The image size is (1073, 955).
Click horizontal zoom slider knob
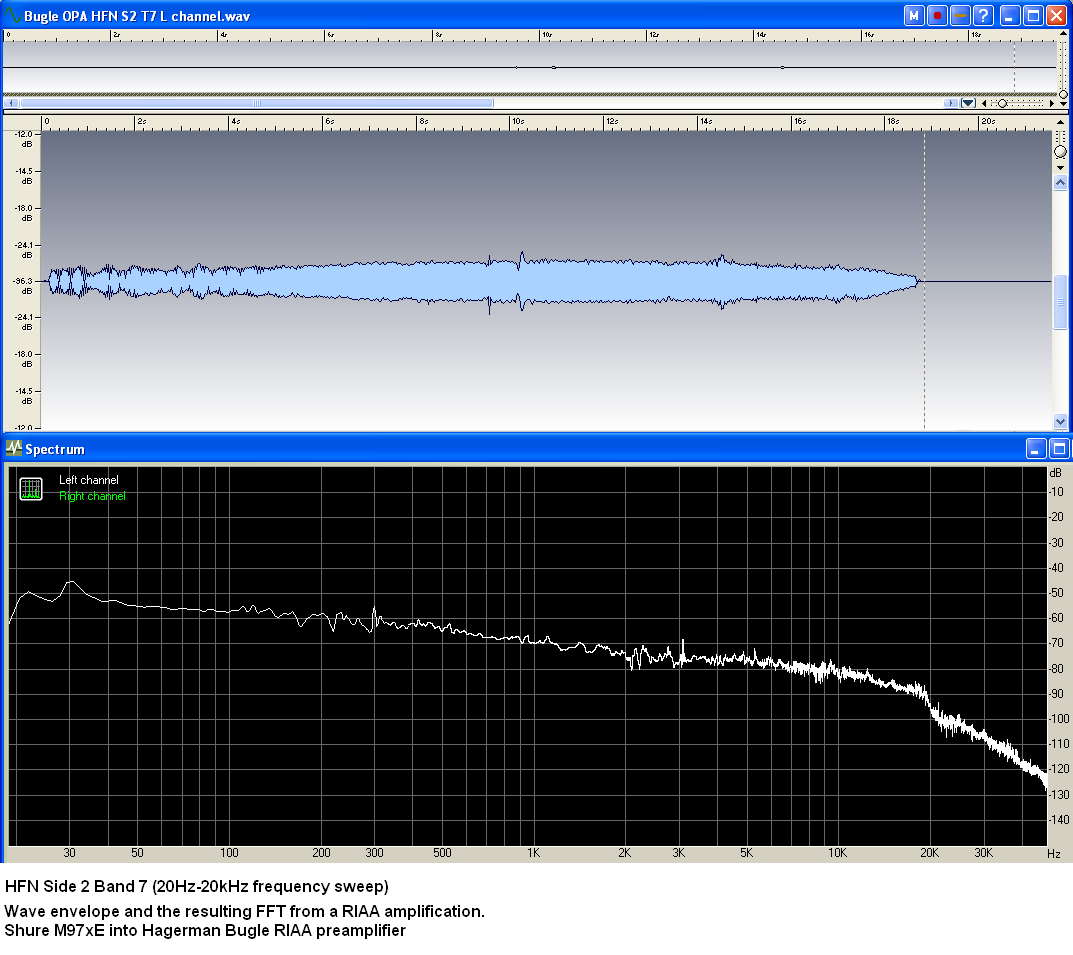pos(1003,103)
